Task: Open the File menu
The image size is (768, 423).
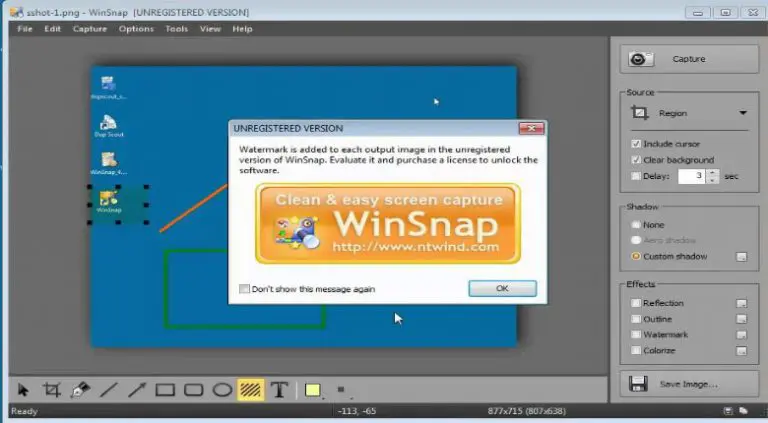Action: (x=24, y=29)
